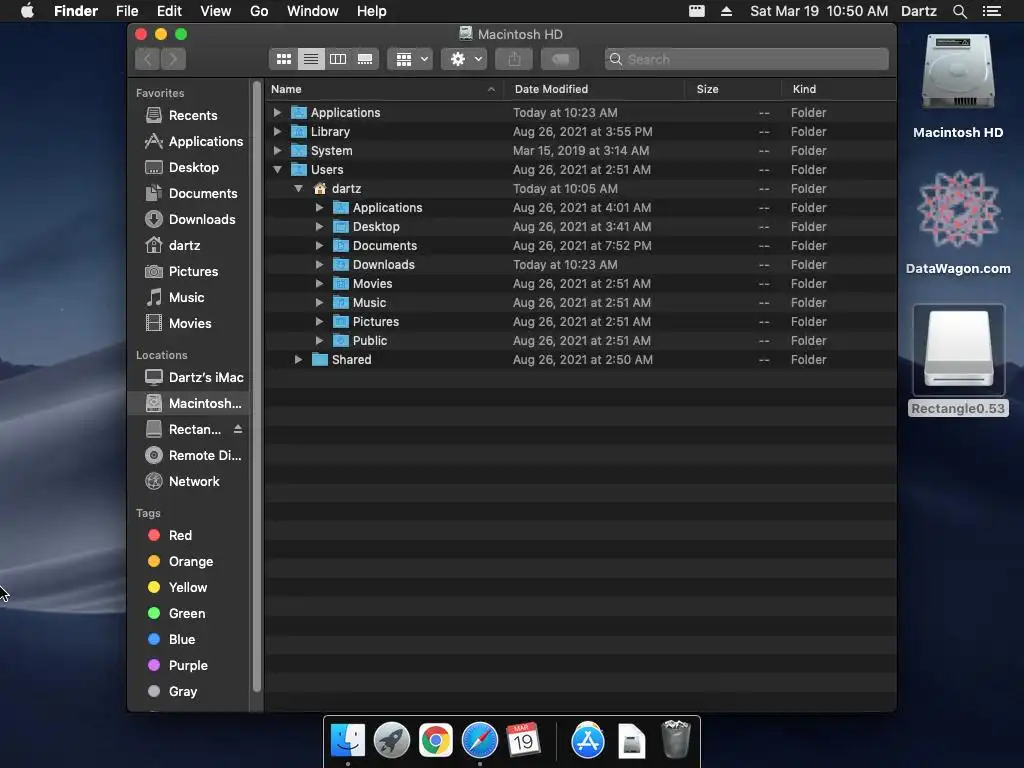Collapse the dartz home folder
This screenshot has width=1024, height=768.
298,189
